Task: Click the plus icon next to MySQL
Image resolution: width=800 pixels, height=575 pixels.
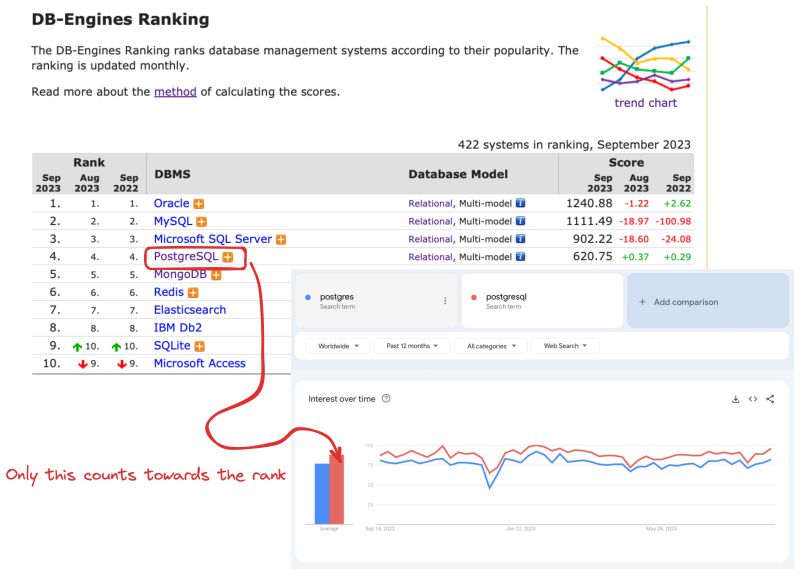Action: point(202,222)
